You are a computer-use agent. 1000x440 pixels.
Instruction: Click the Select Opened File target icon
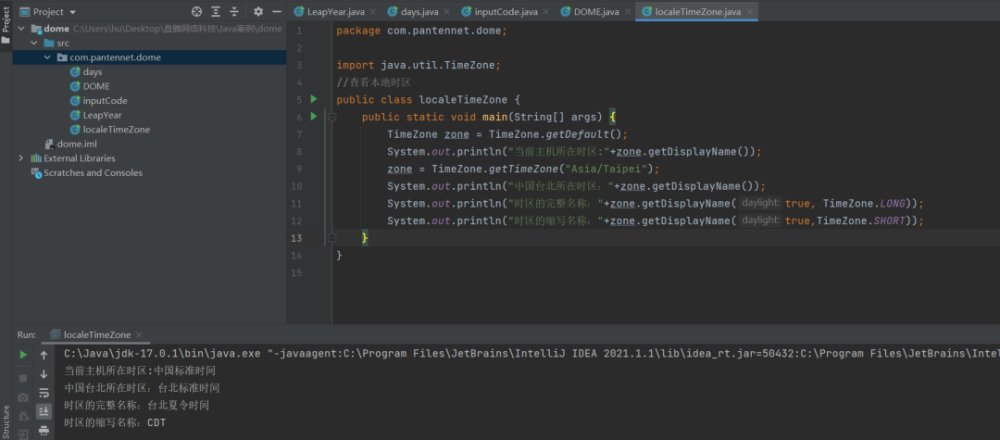click(196, 12)
